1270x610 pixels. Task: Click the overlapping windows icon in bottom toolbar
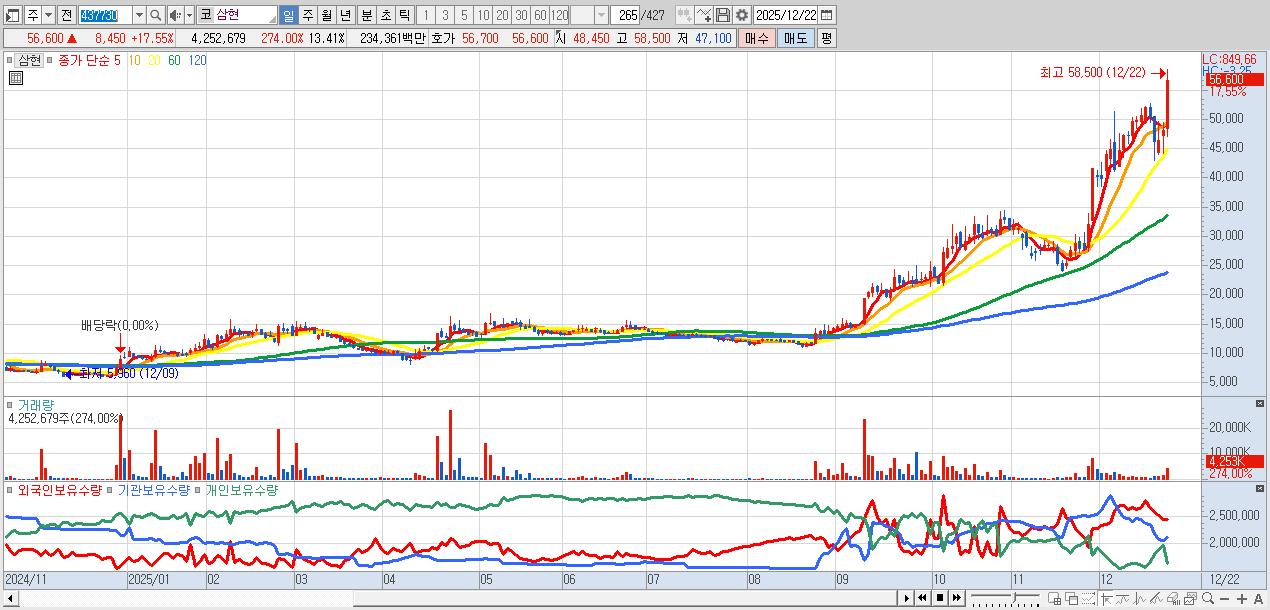(1071, 599)
